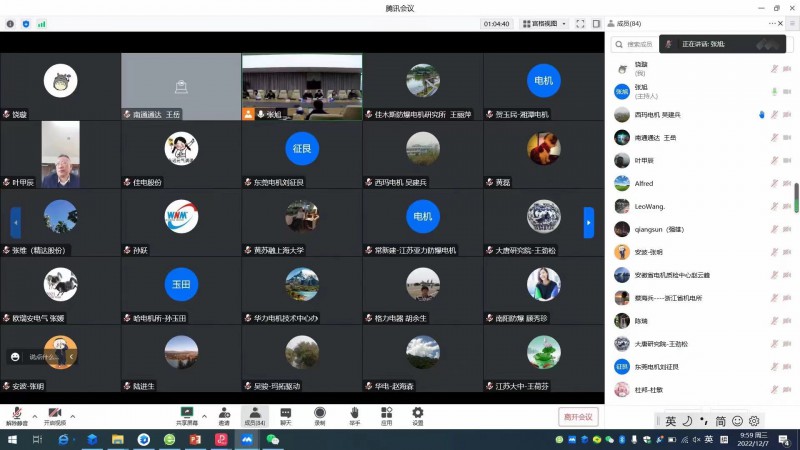The width and height of the screenshot is (800, 450).
Task: Unmute microphone in the meeting toolbar
Action: tap(16, 416)
